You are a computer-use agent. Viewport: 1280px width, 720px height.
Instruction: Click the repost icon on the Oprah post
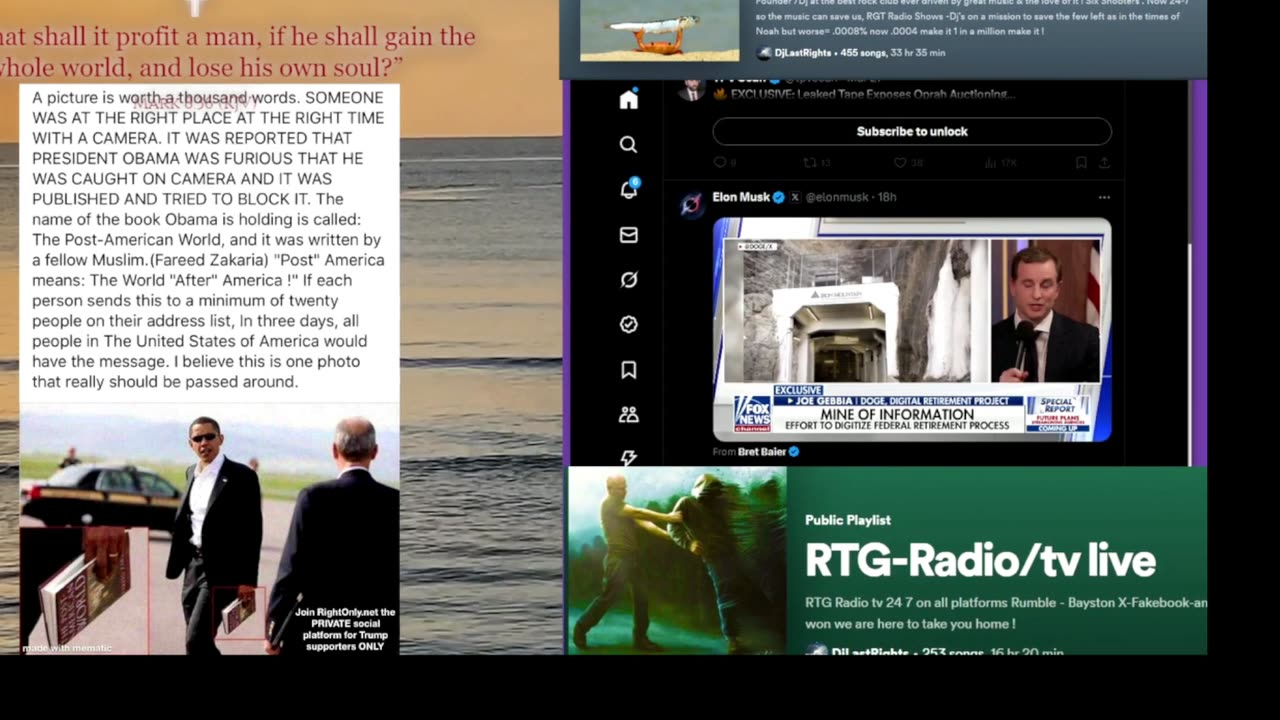810,162
